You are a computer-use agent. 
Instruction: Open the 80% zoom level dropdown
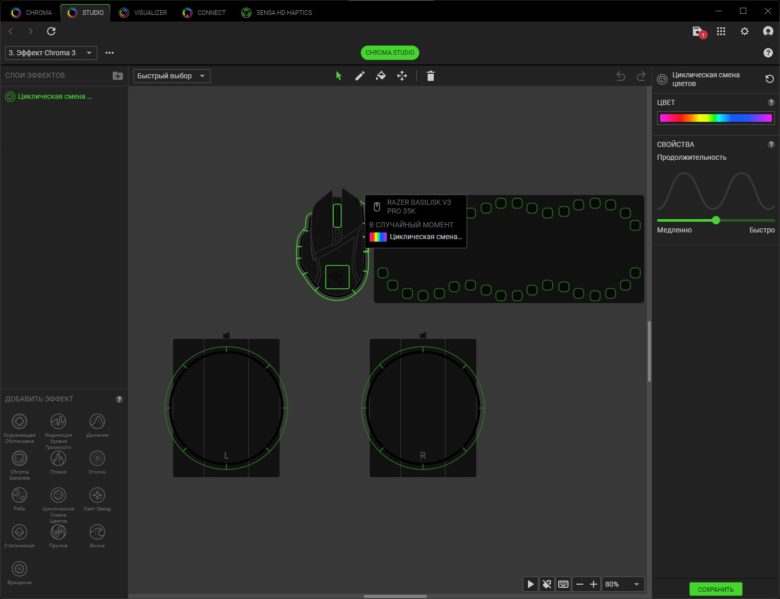(623, 584)
